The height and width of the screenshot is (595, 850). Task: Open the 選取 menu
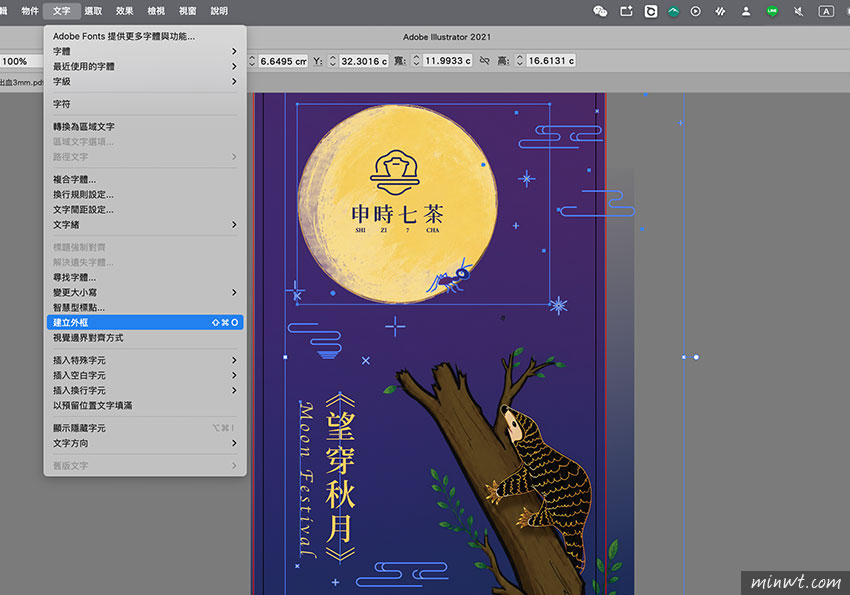click(93, 11)
